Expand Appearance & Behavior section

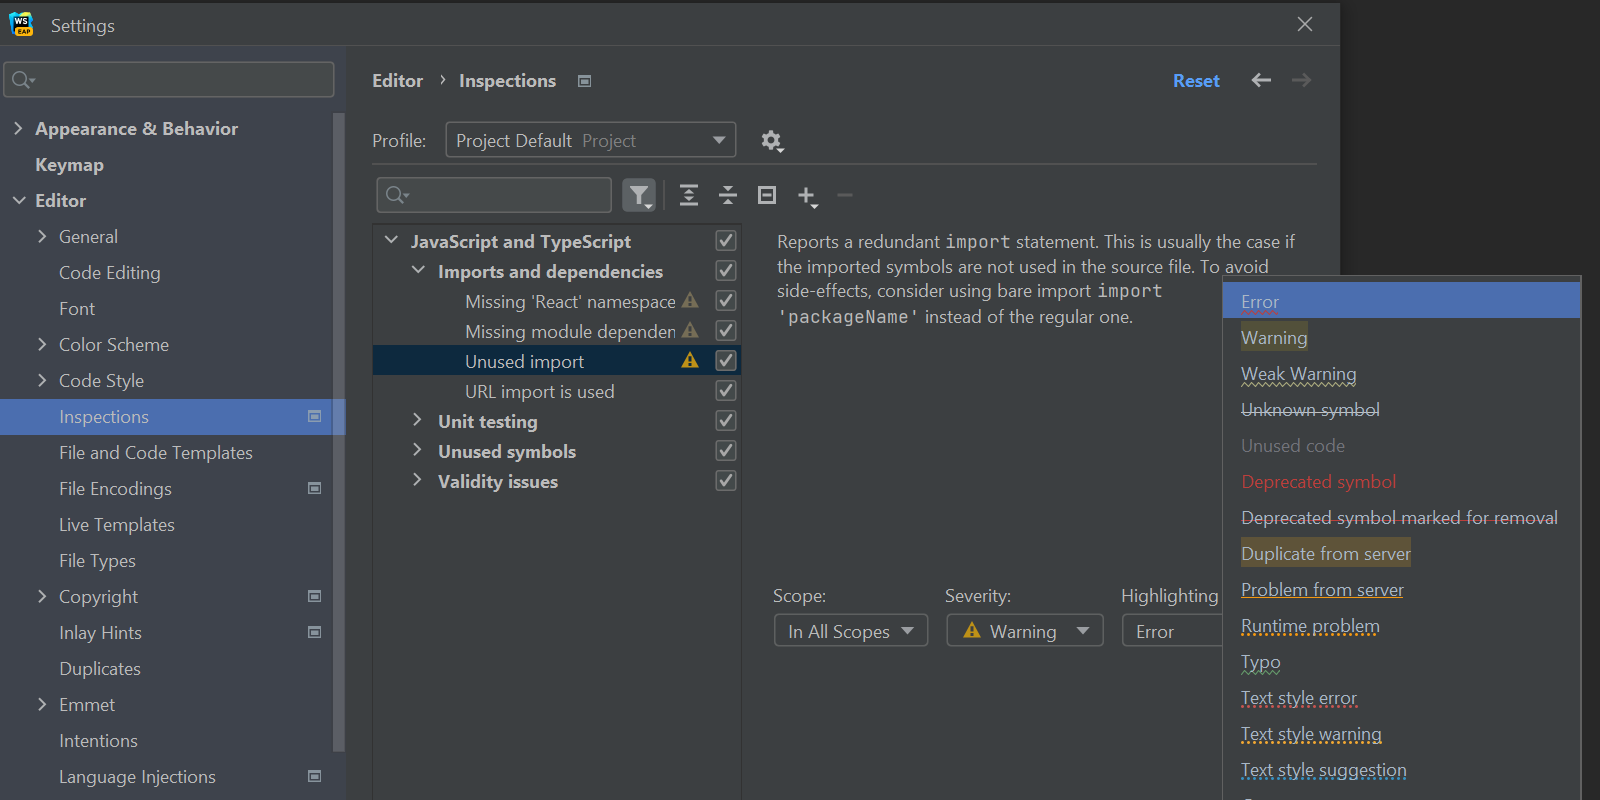point(18,128)
